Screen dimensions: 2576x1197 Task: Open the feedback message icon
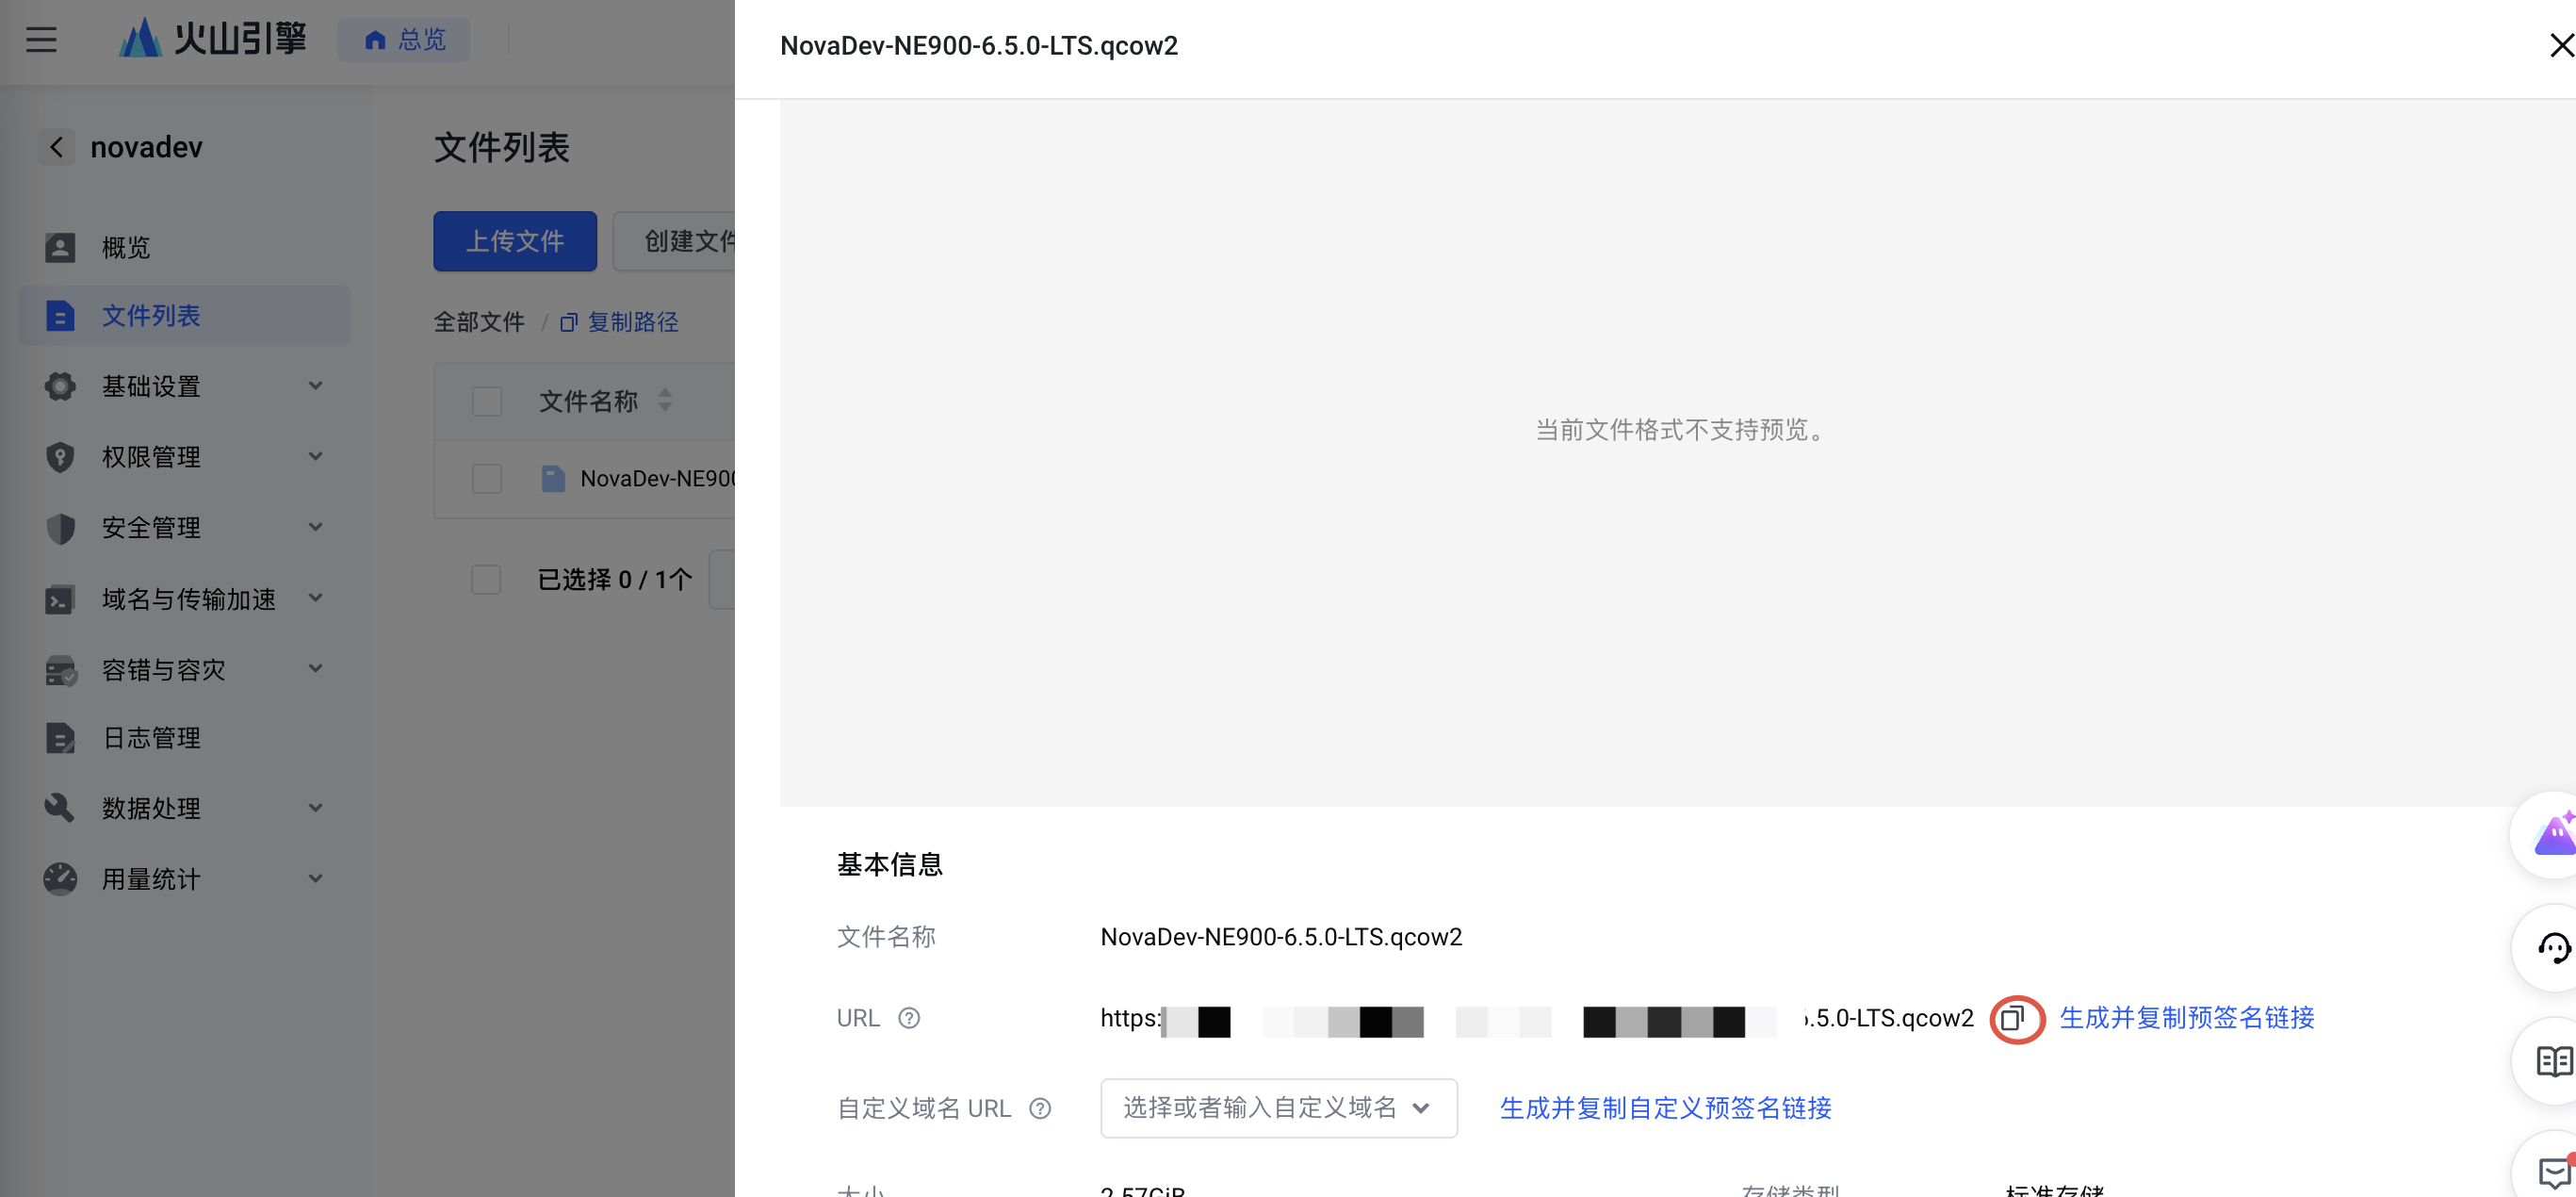[x=2553, y=1172]
